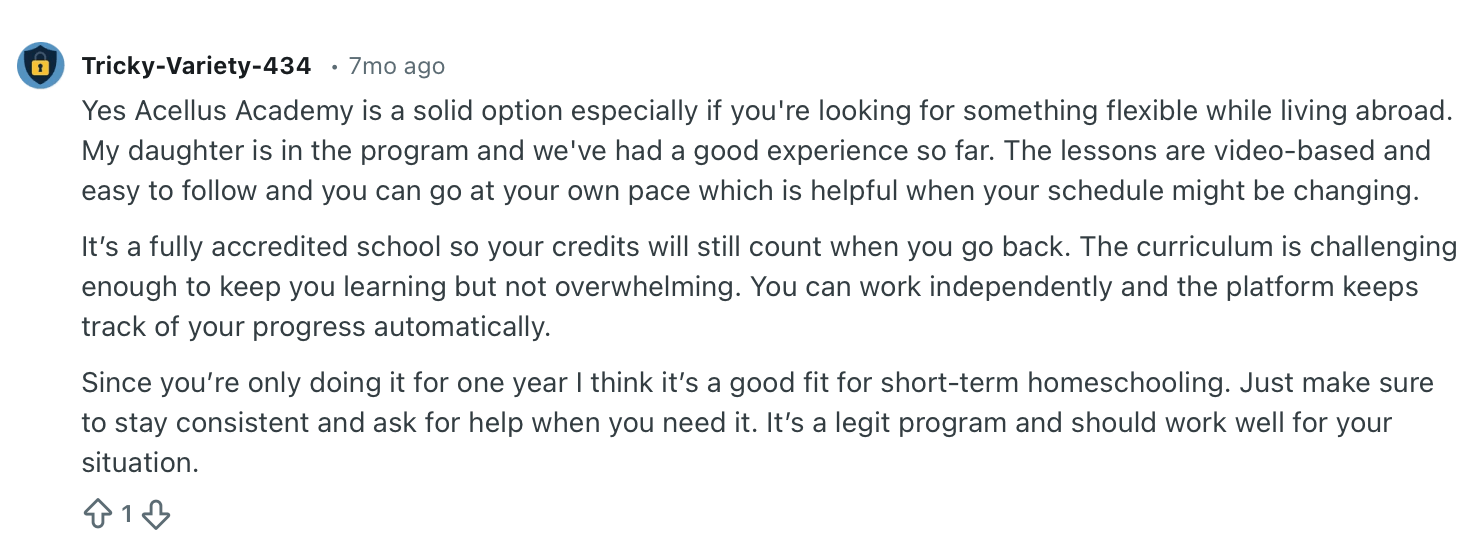Click the "7mo ago" timestamp
The image size is (1480, 554).
[x=396, y=66]
